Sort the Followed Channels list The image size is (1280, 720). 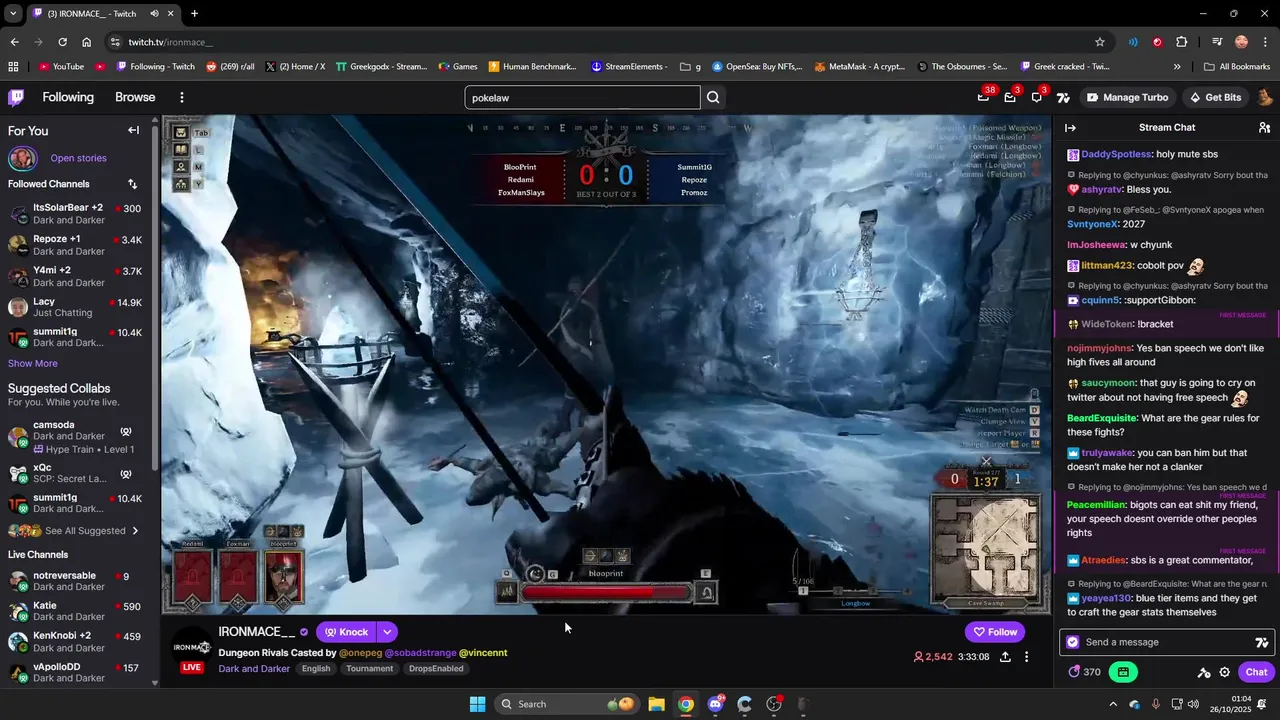tap(132, 184)
